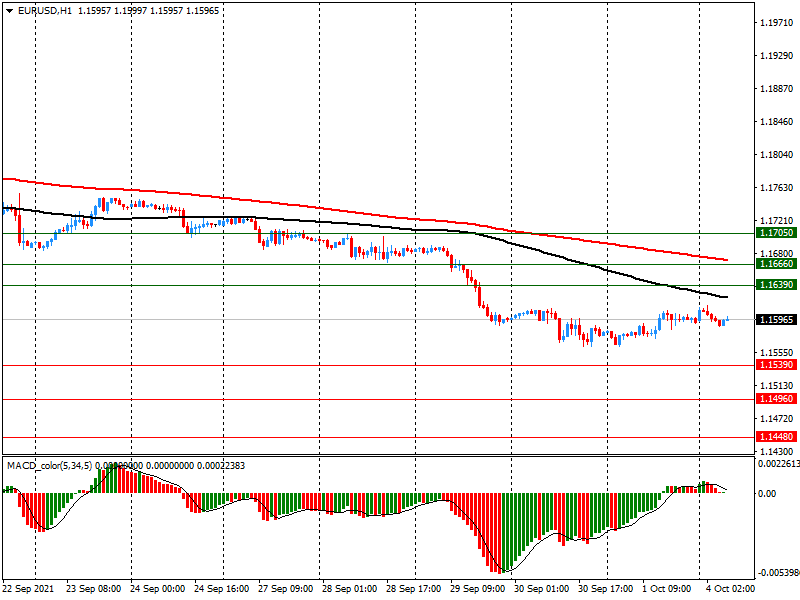Click the 30 Sep 17:00 time axis label
This screenshot has width=800, height=600.
pos(605,589)
